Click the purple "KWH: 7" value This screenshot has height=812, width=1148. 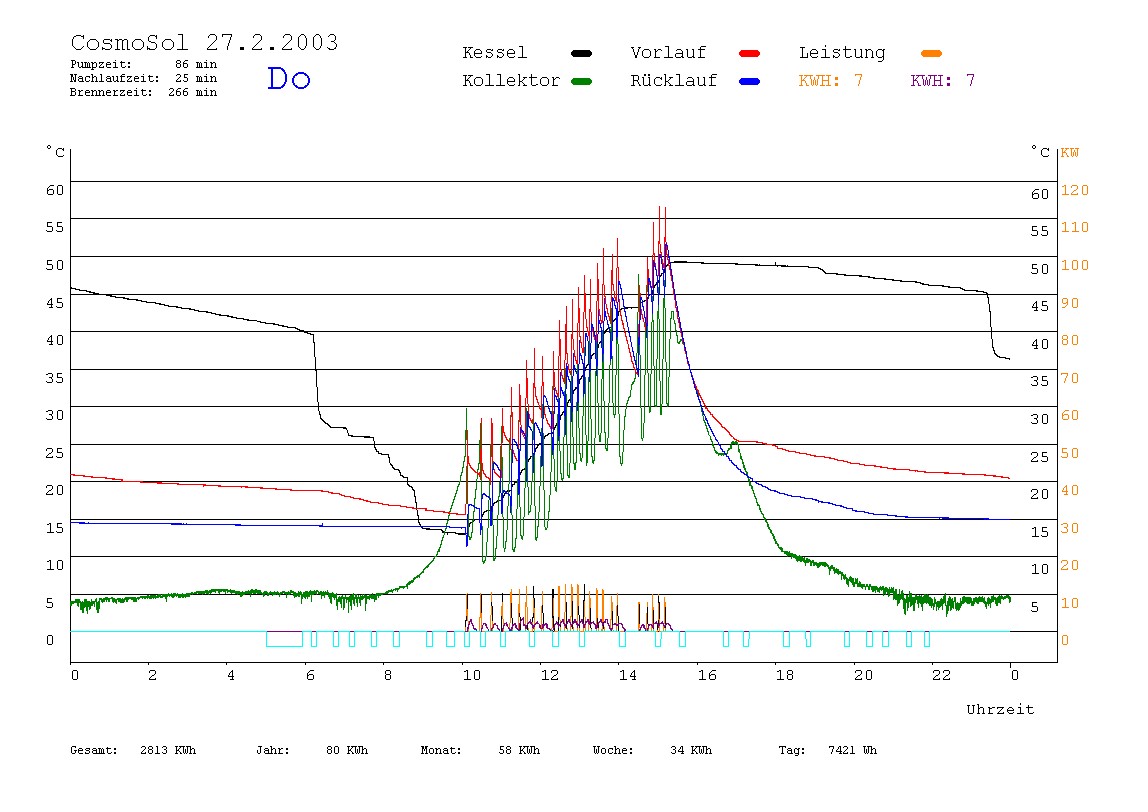(943, 81)
